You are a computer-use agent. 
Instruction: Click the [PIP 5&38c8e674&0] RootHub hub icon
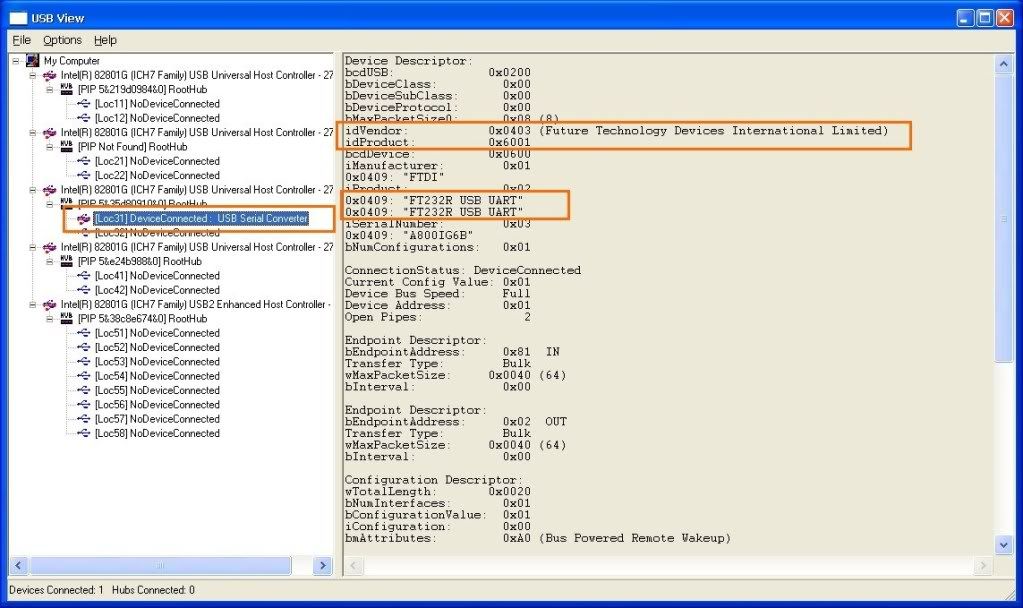tap(67, 319)
